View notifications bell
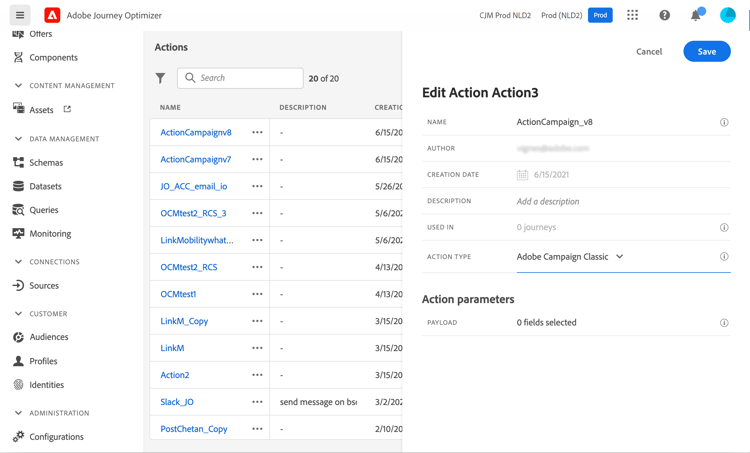The height and width of the screenshot is (453, 750). [696, 15]
